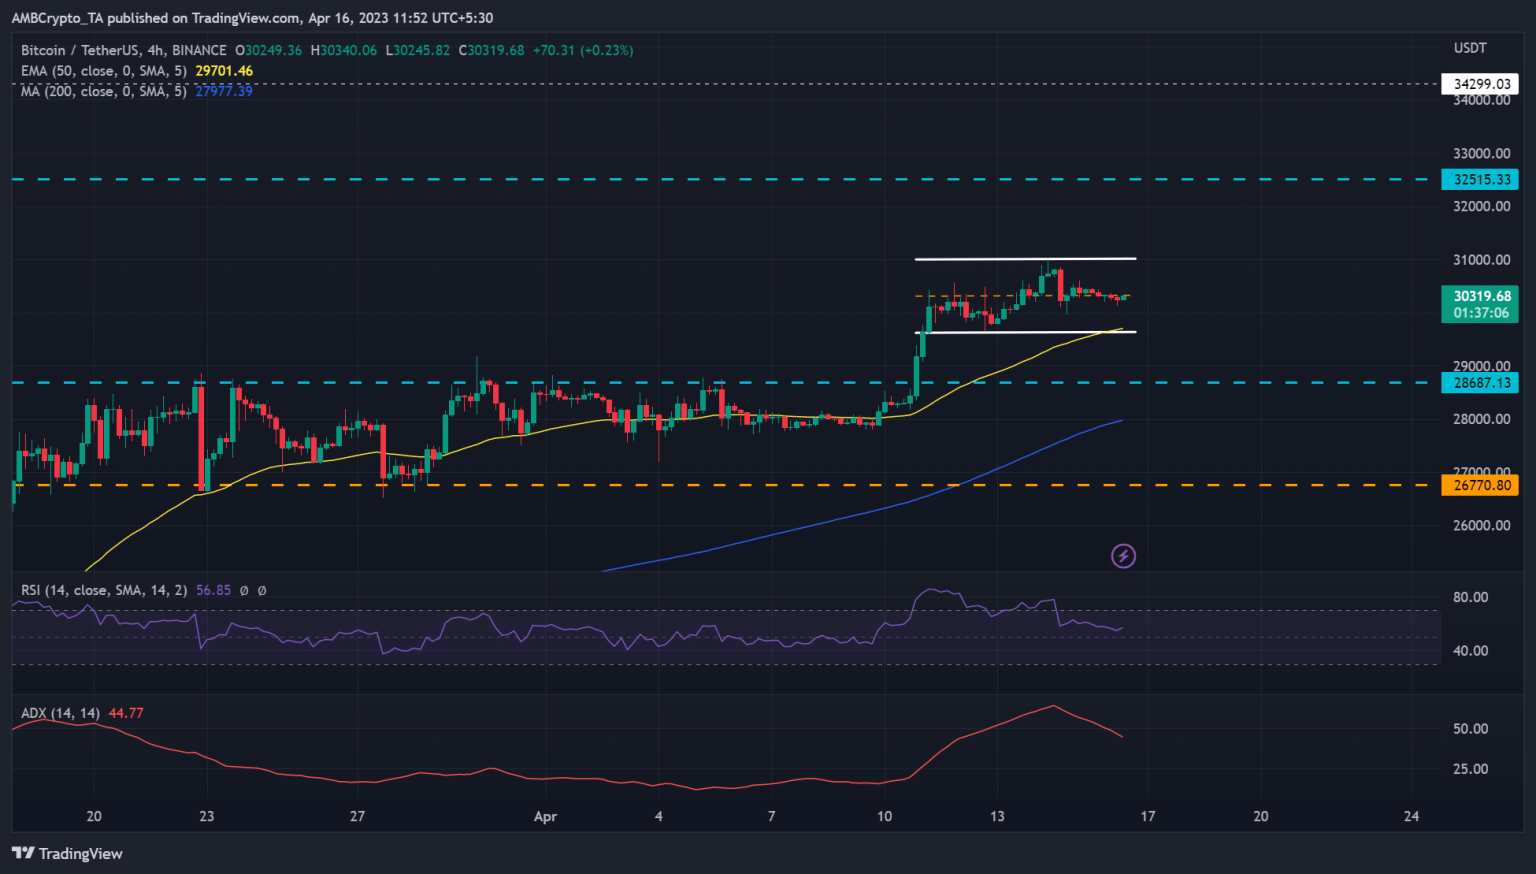The image size is (1536, 874).
Task: Click the Apr label on time axis
Action: click(x=545, y=817)
